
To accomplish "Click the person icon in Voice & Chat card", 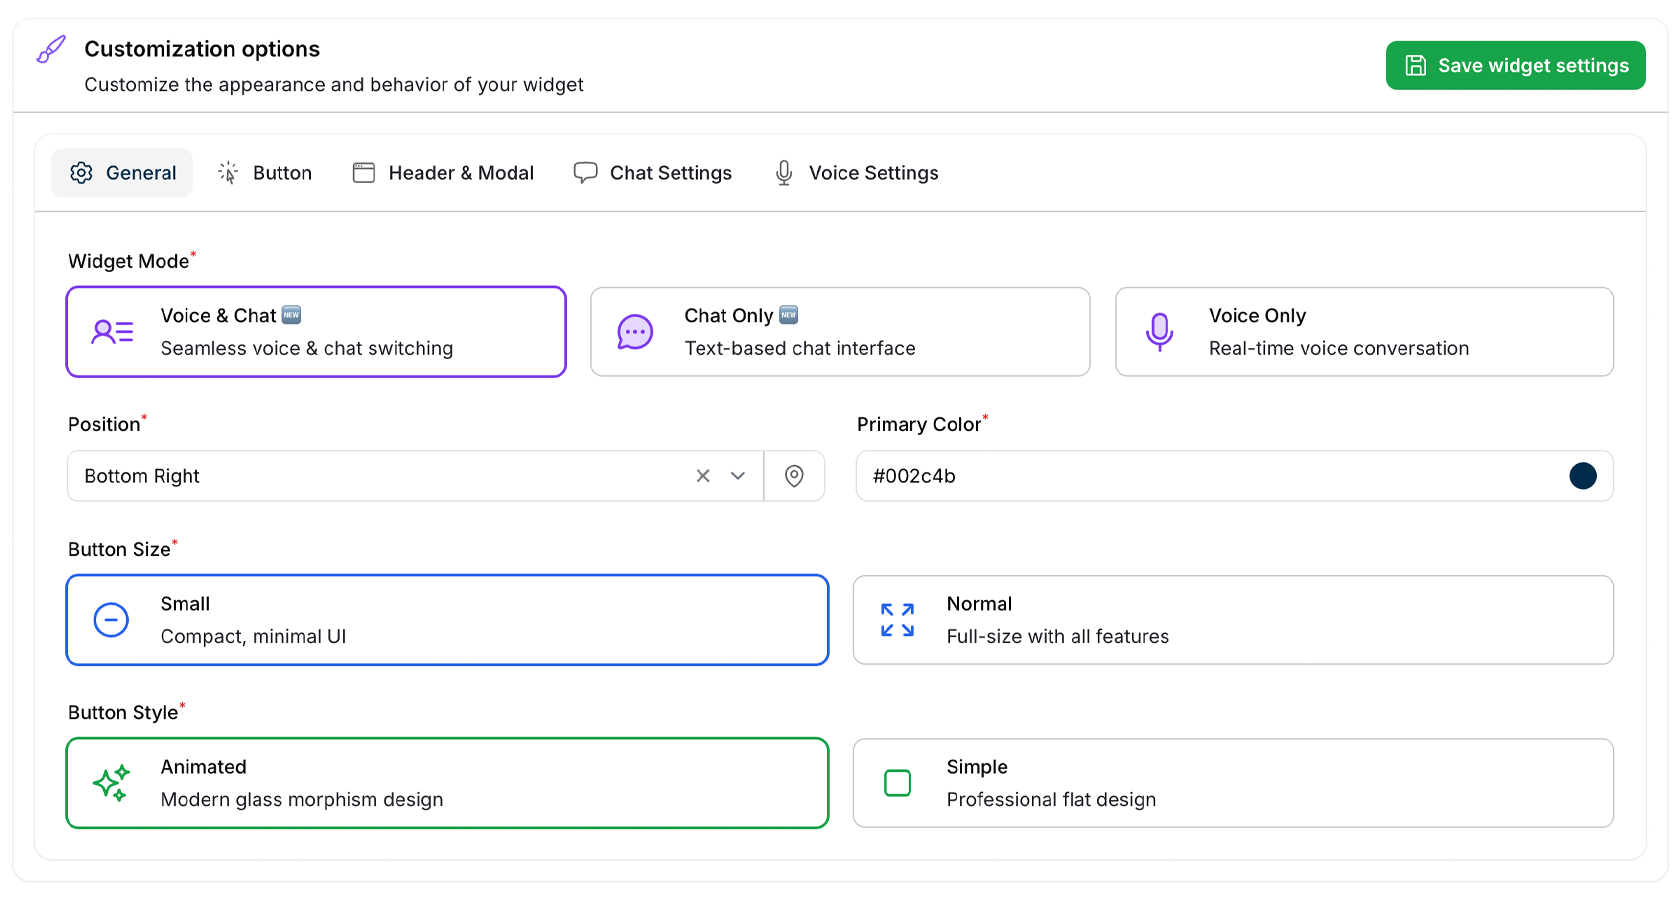I will (x=112, y=332).
